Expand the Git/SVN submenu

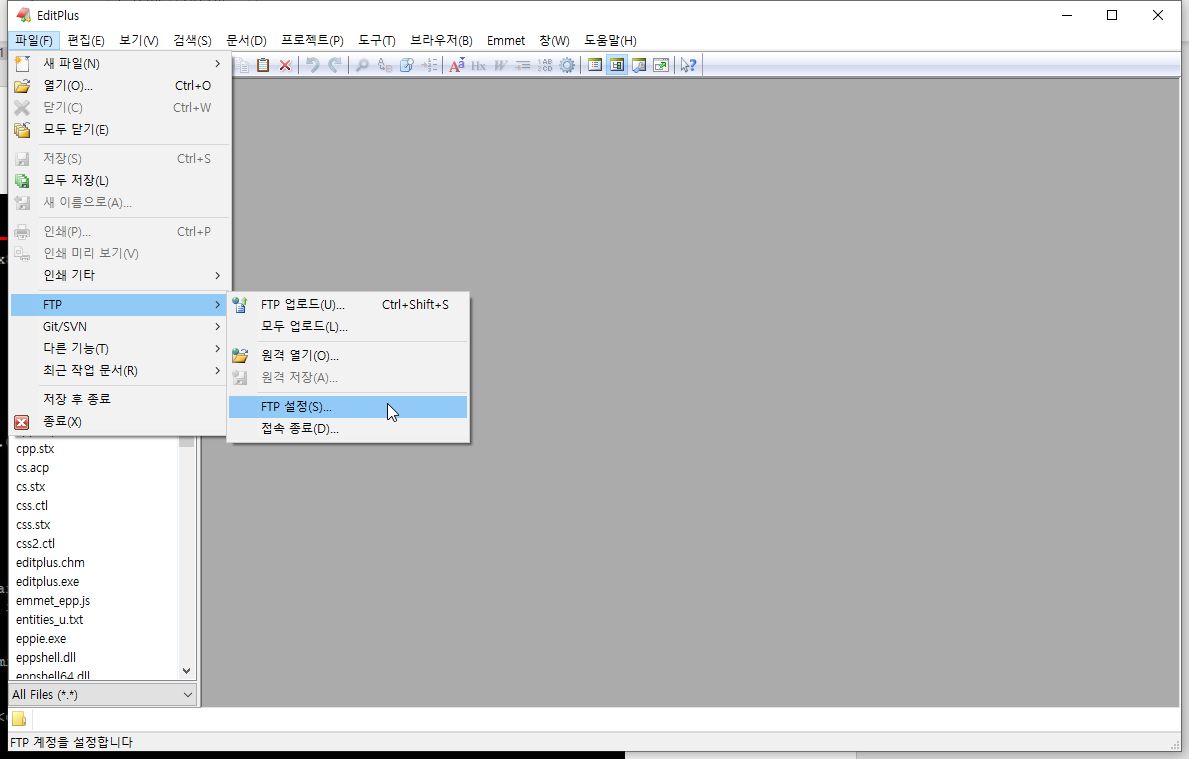[119, 327]
